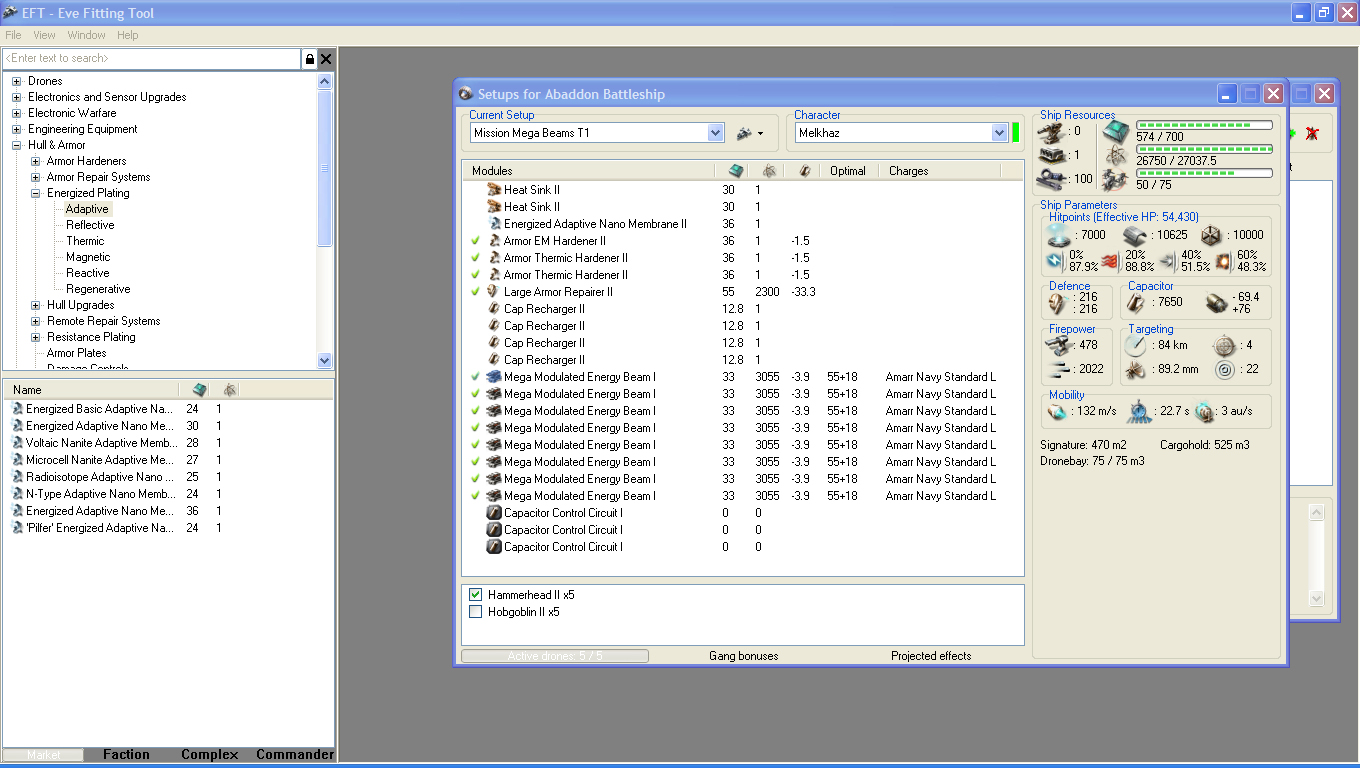Screen dimensions: 1360x768
Task: Click the drone bandwidth icon beside 50 / 75
Action: 1117,179
